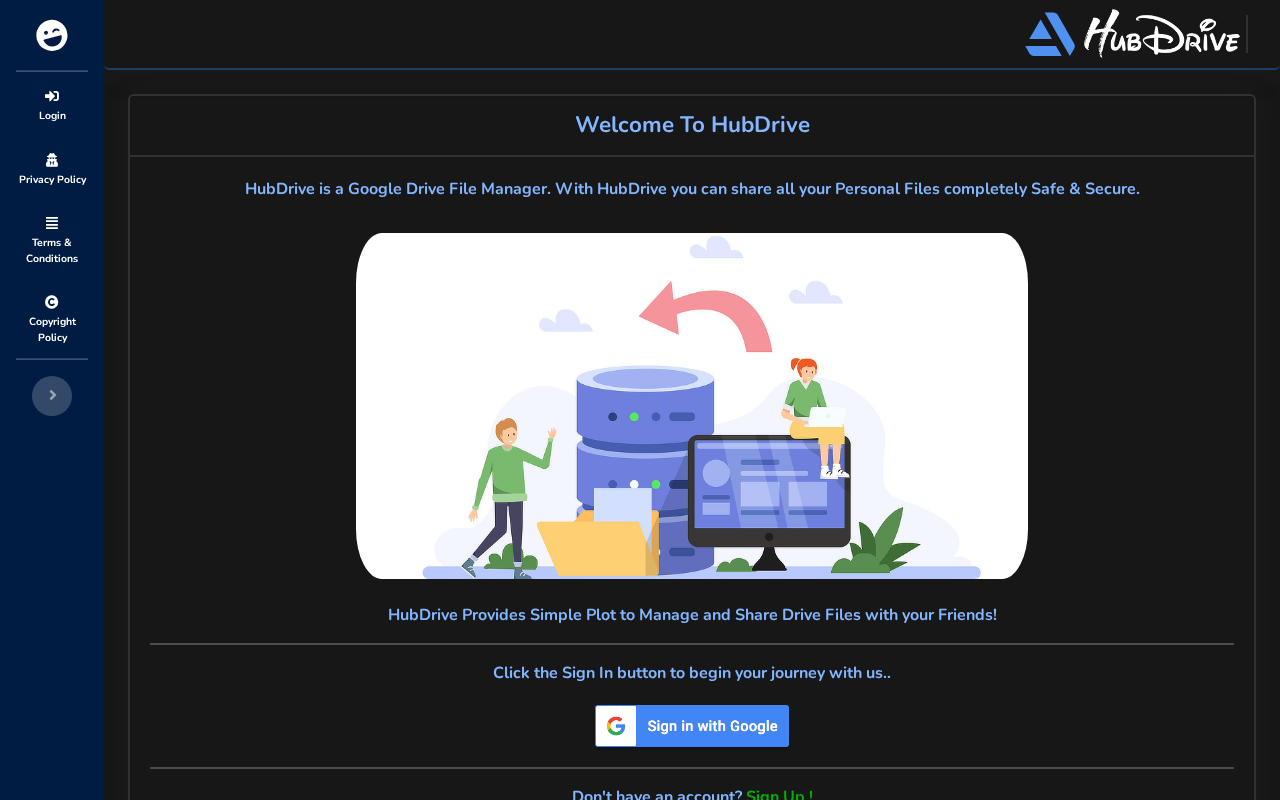Click the Sign in with Google button
Screen dimensions: 1280x800
(692, 726)
